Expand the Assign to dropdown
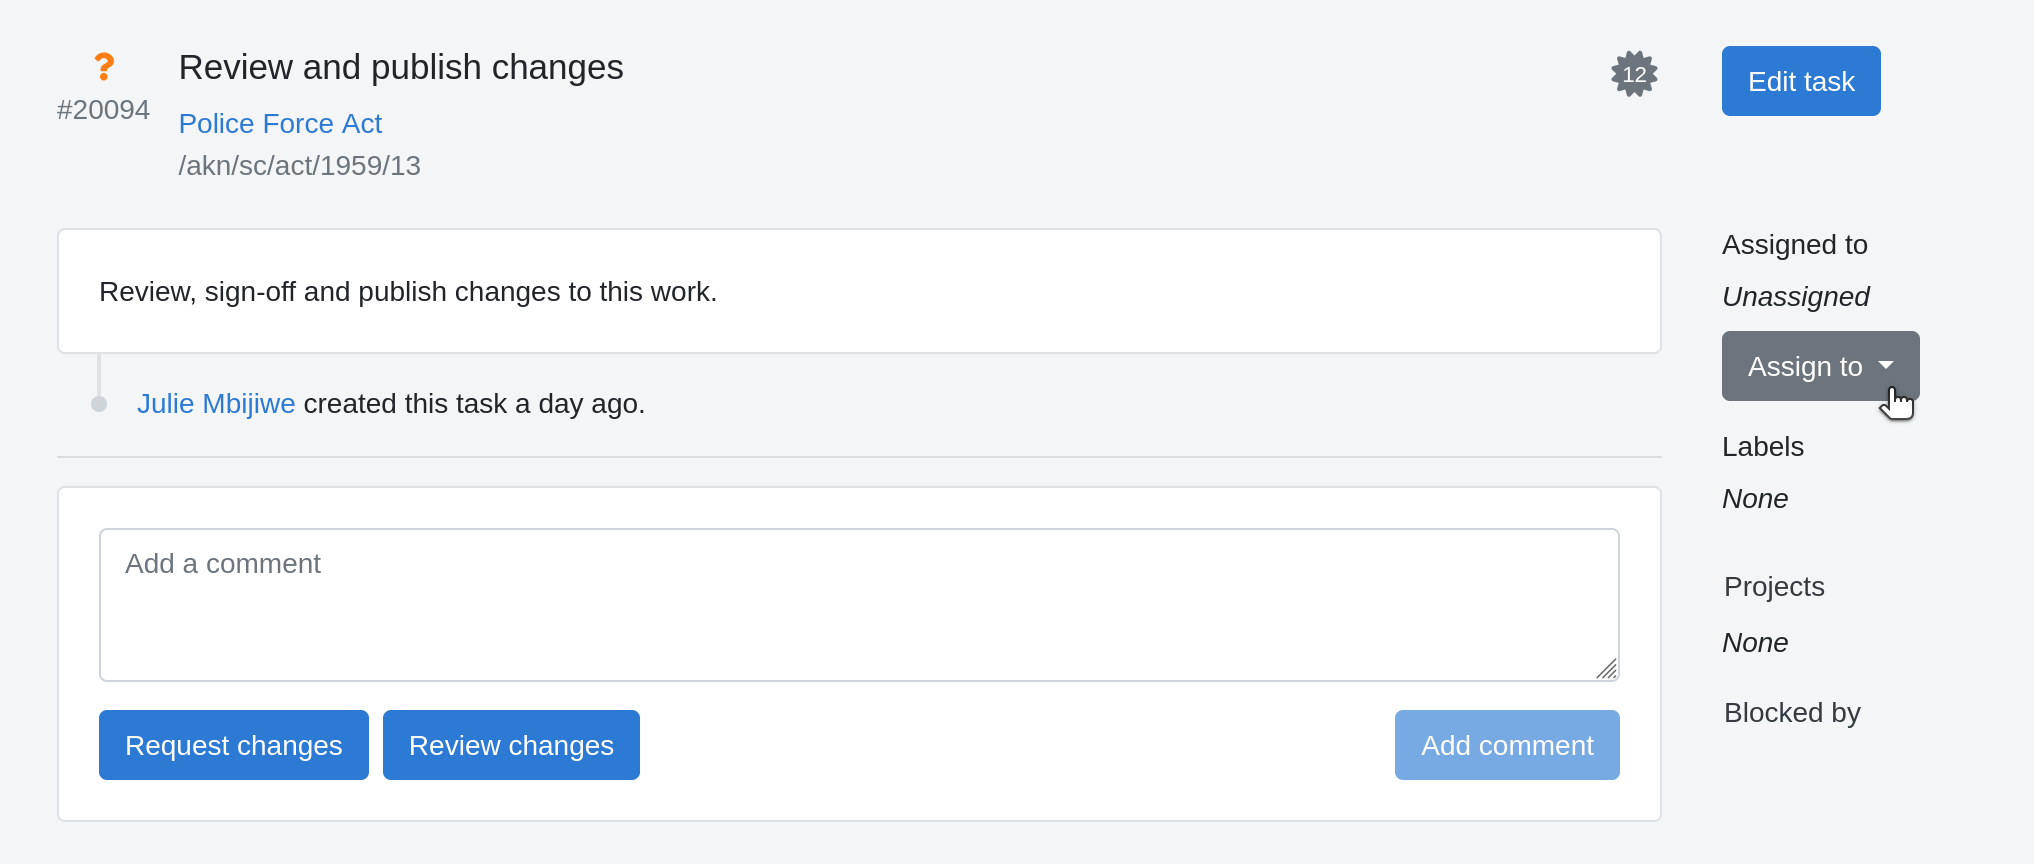Viewport: 2034px width, 864px height. tap(1820, 366)
